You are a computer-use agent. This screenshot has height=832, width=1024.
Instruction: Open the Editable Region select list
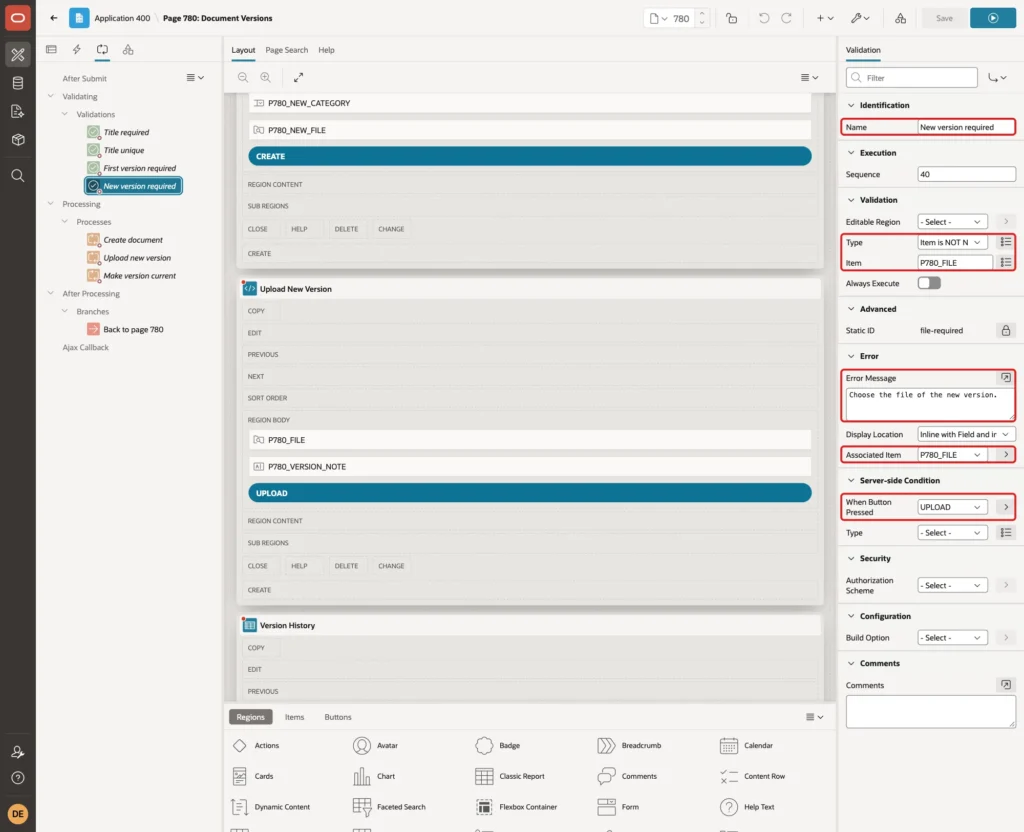[952, 222]
